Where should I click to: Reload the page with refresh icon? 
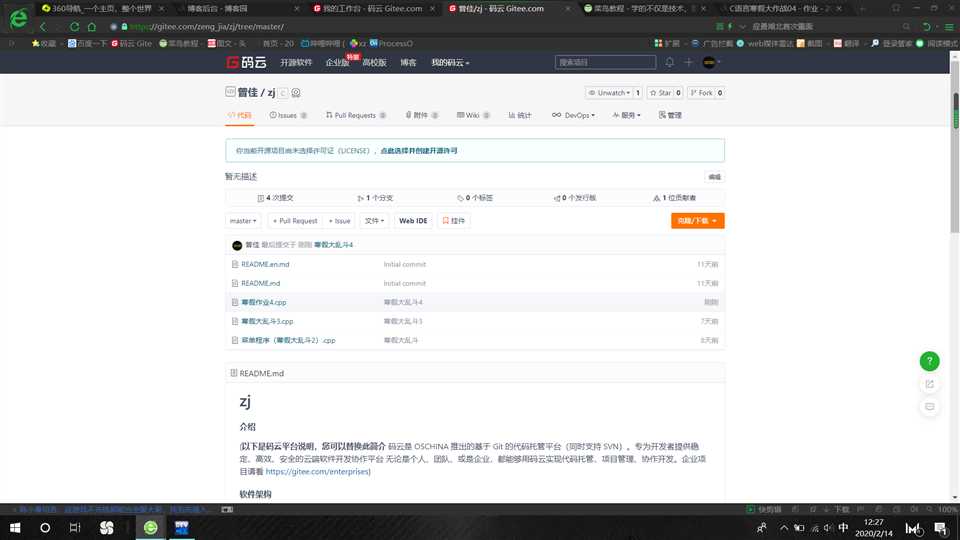(74, 27)
